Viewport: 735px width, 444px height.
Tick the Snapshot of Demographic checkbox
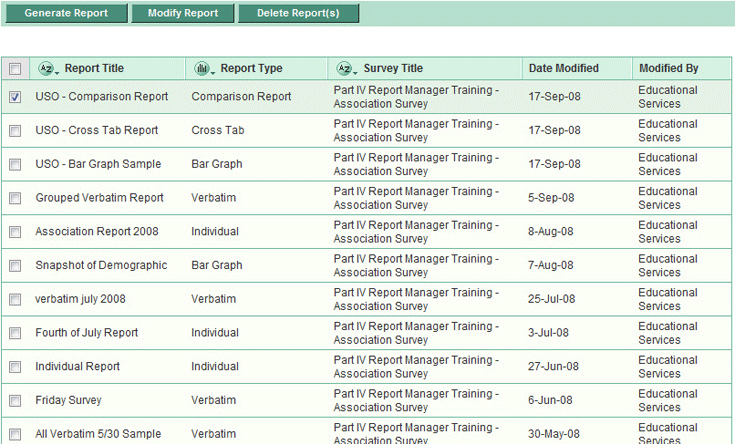15,266
